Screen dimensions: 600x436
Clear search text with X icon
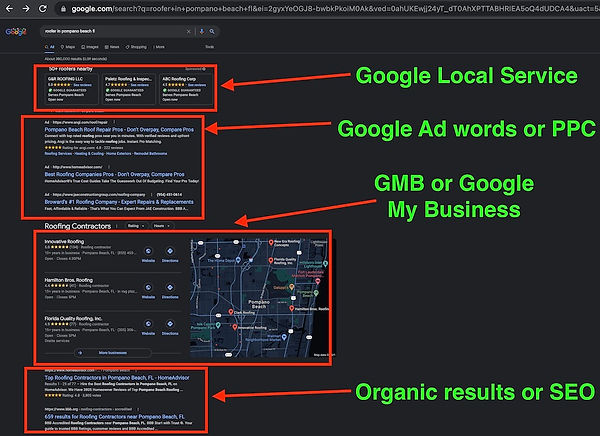pyautogui.click(x=189, y=32)
